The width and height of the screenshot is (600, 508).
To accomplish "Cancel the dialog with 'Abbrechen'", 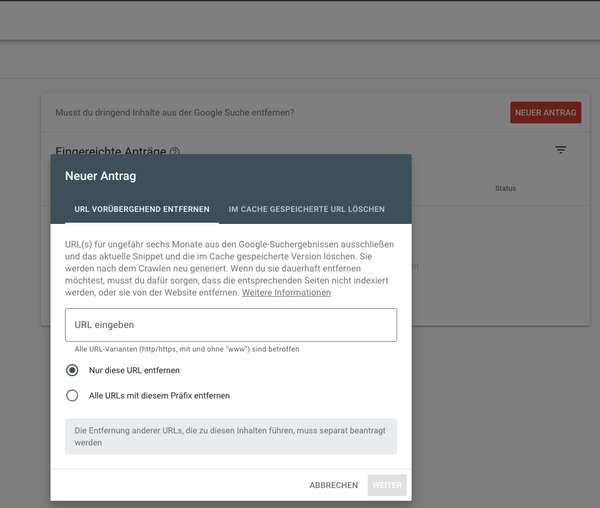I will pos(333,485).
